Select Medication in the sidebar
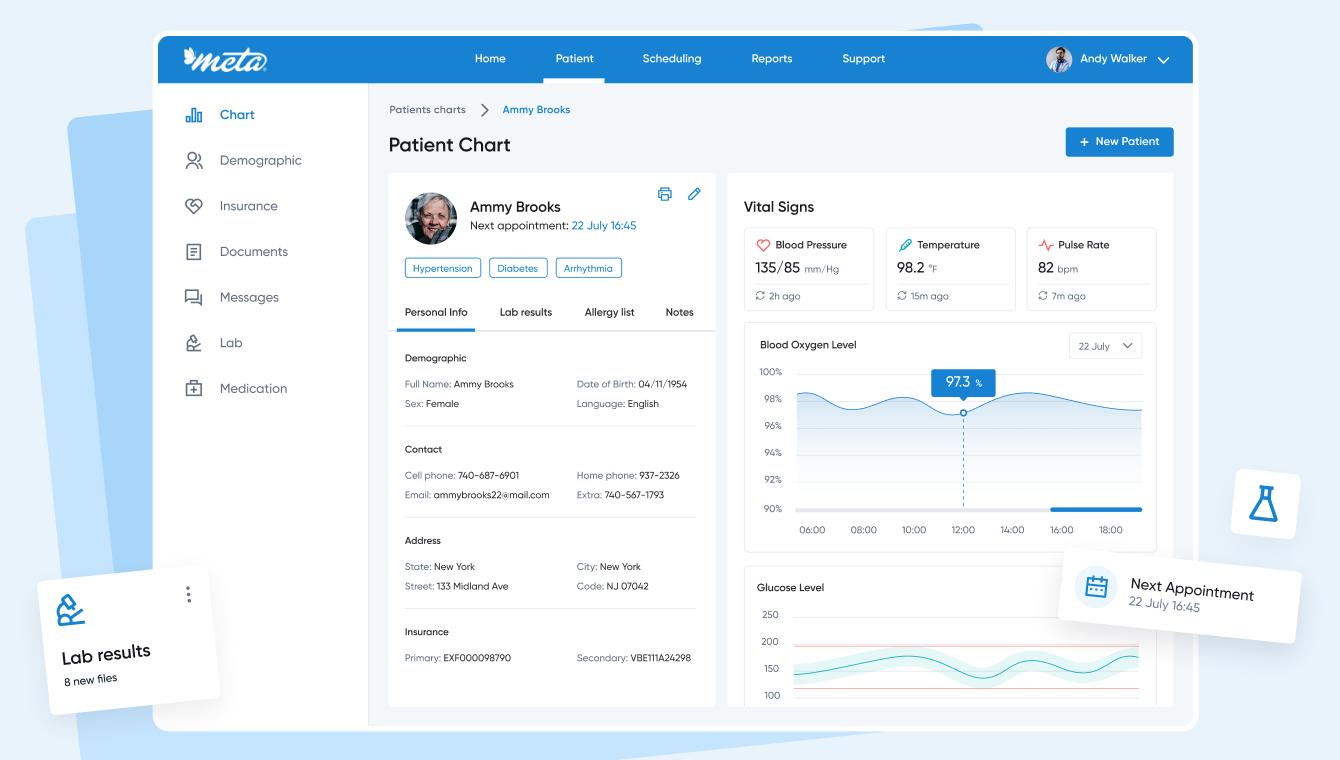Screen dimensions: 1340x760 (253, 388)
